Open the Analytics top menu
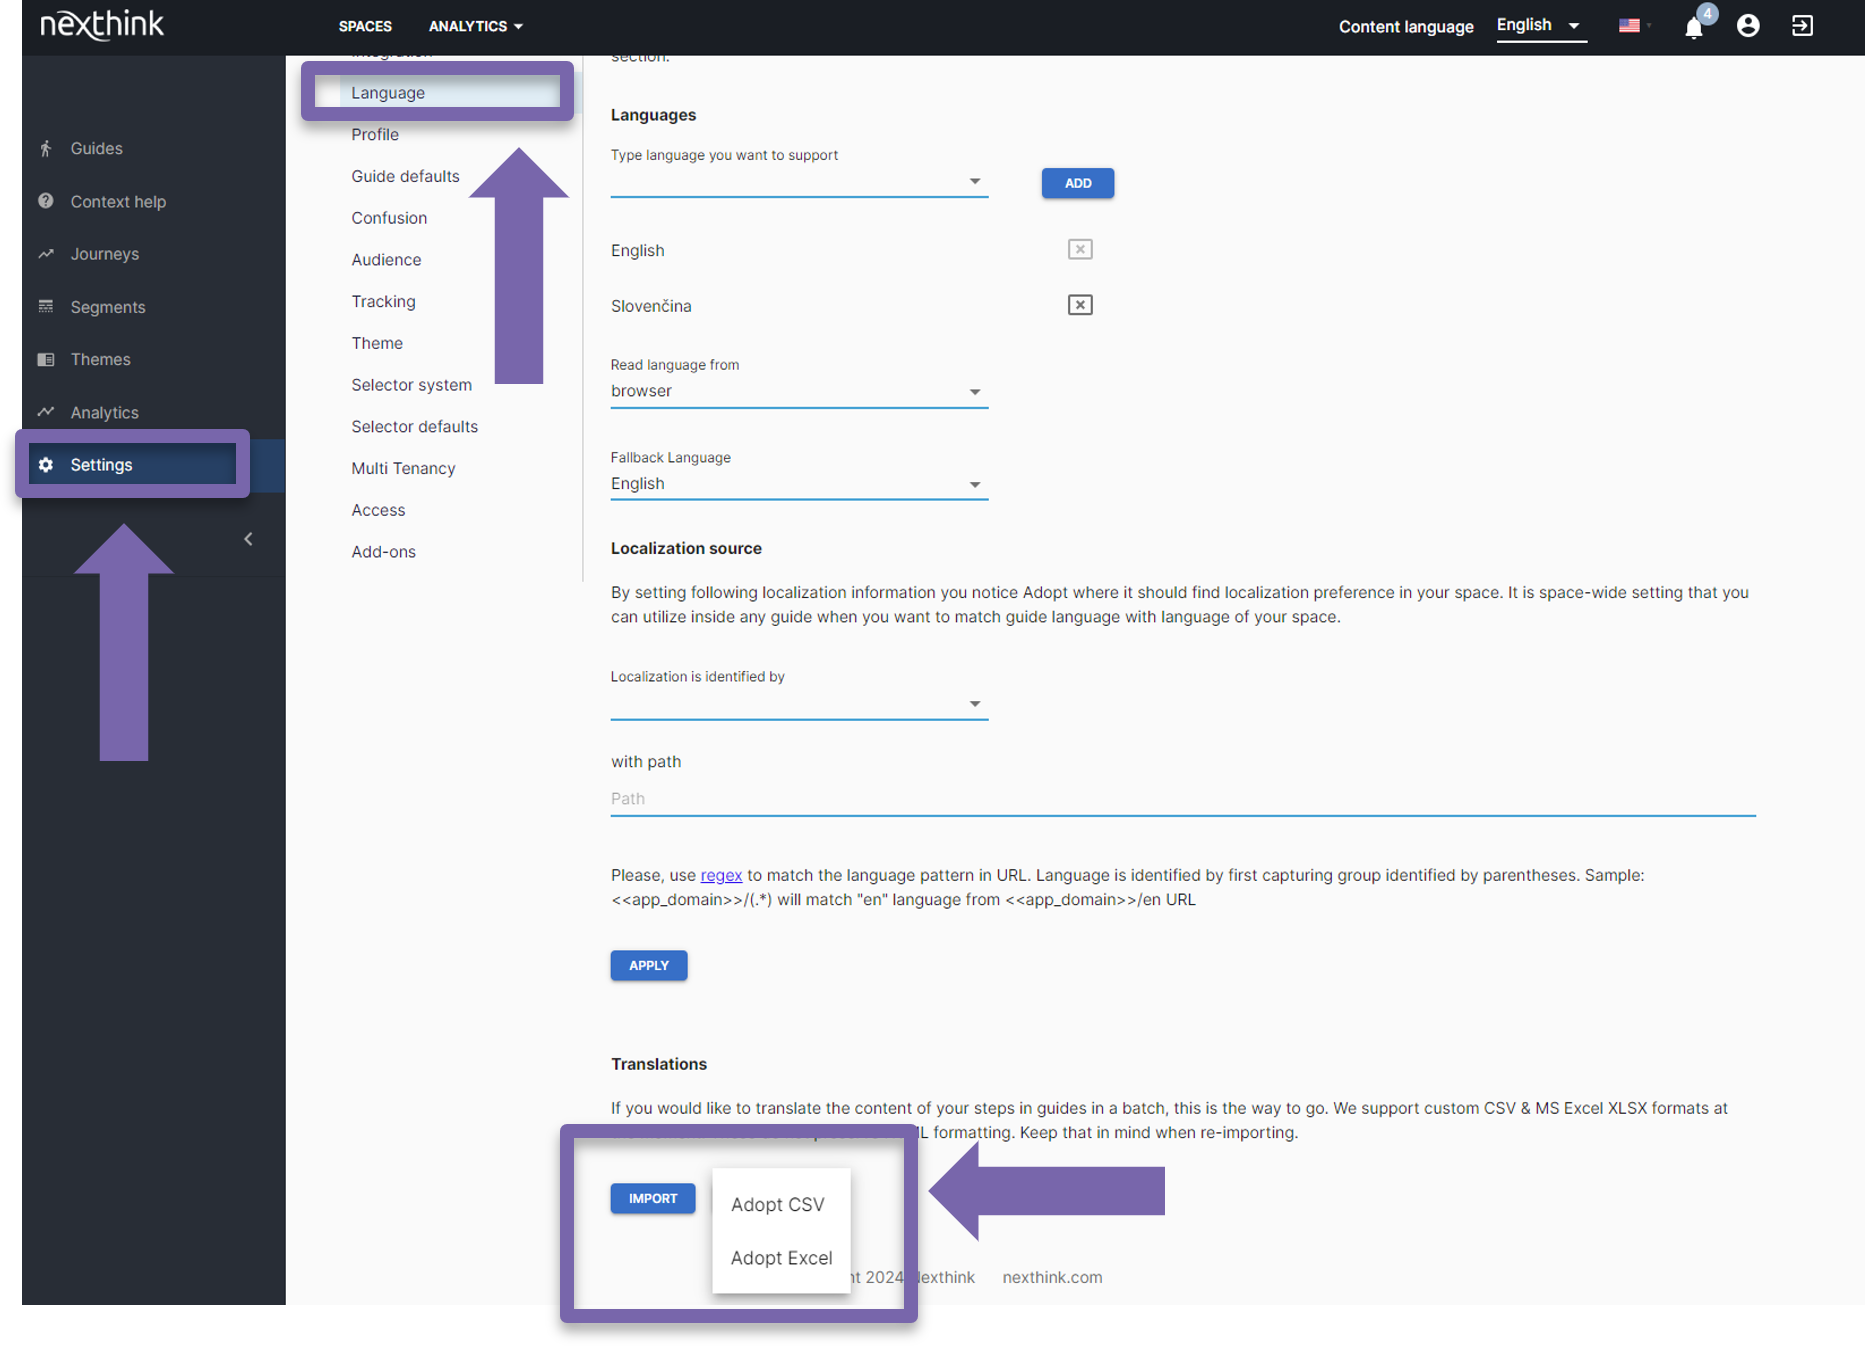The image size is (1865, 1346). [x=475, y=26]
